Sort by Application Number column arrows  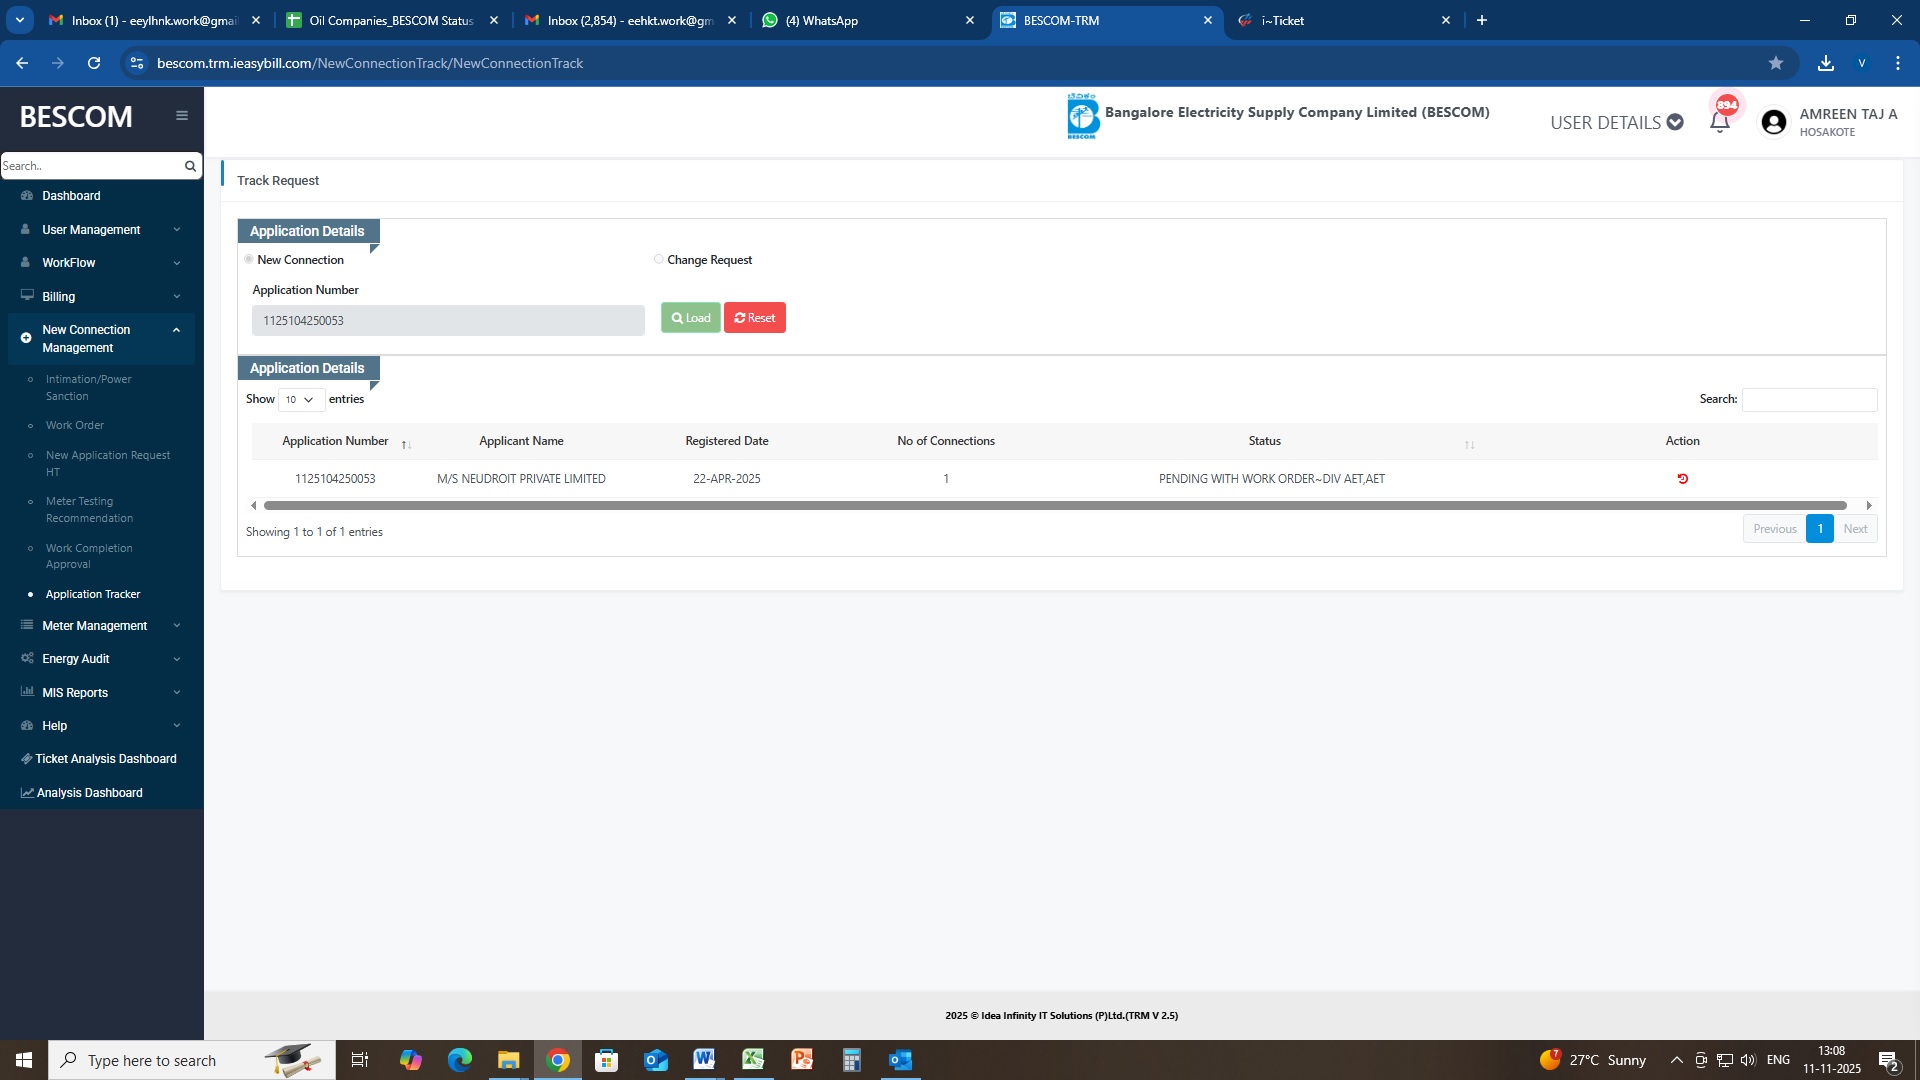406,444
